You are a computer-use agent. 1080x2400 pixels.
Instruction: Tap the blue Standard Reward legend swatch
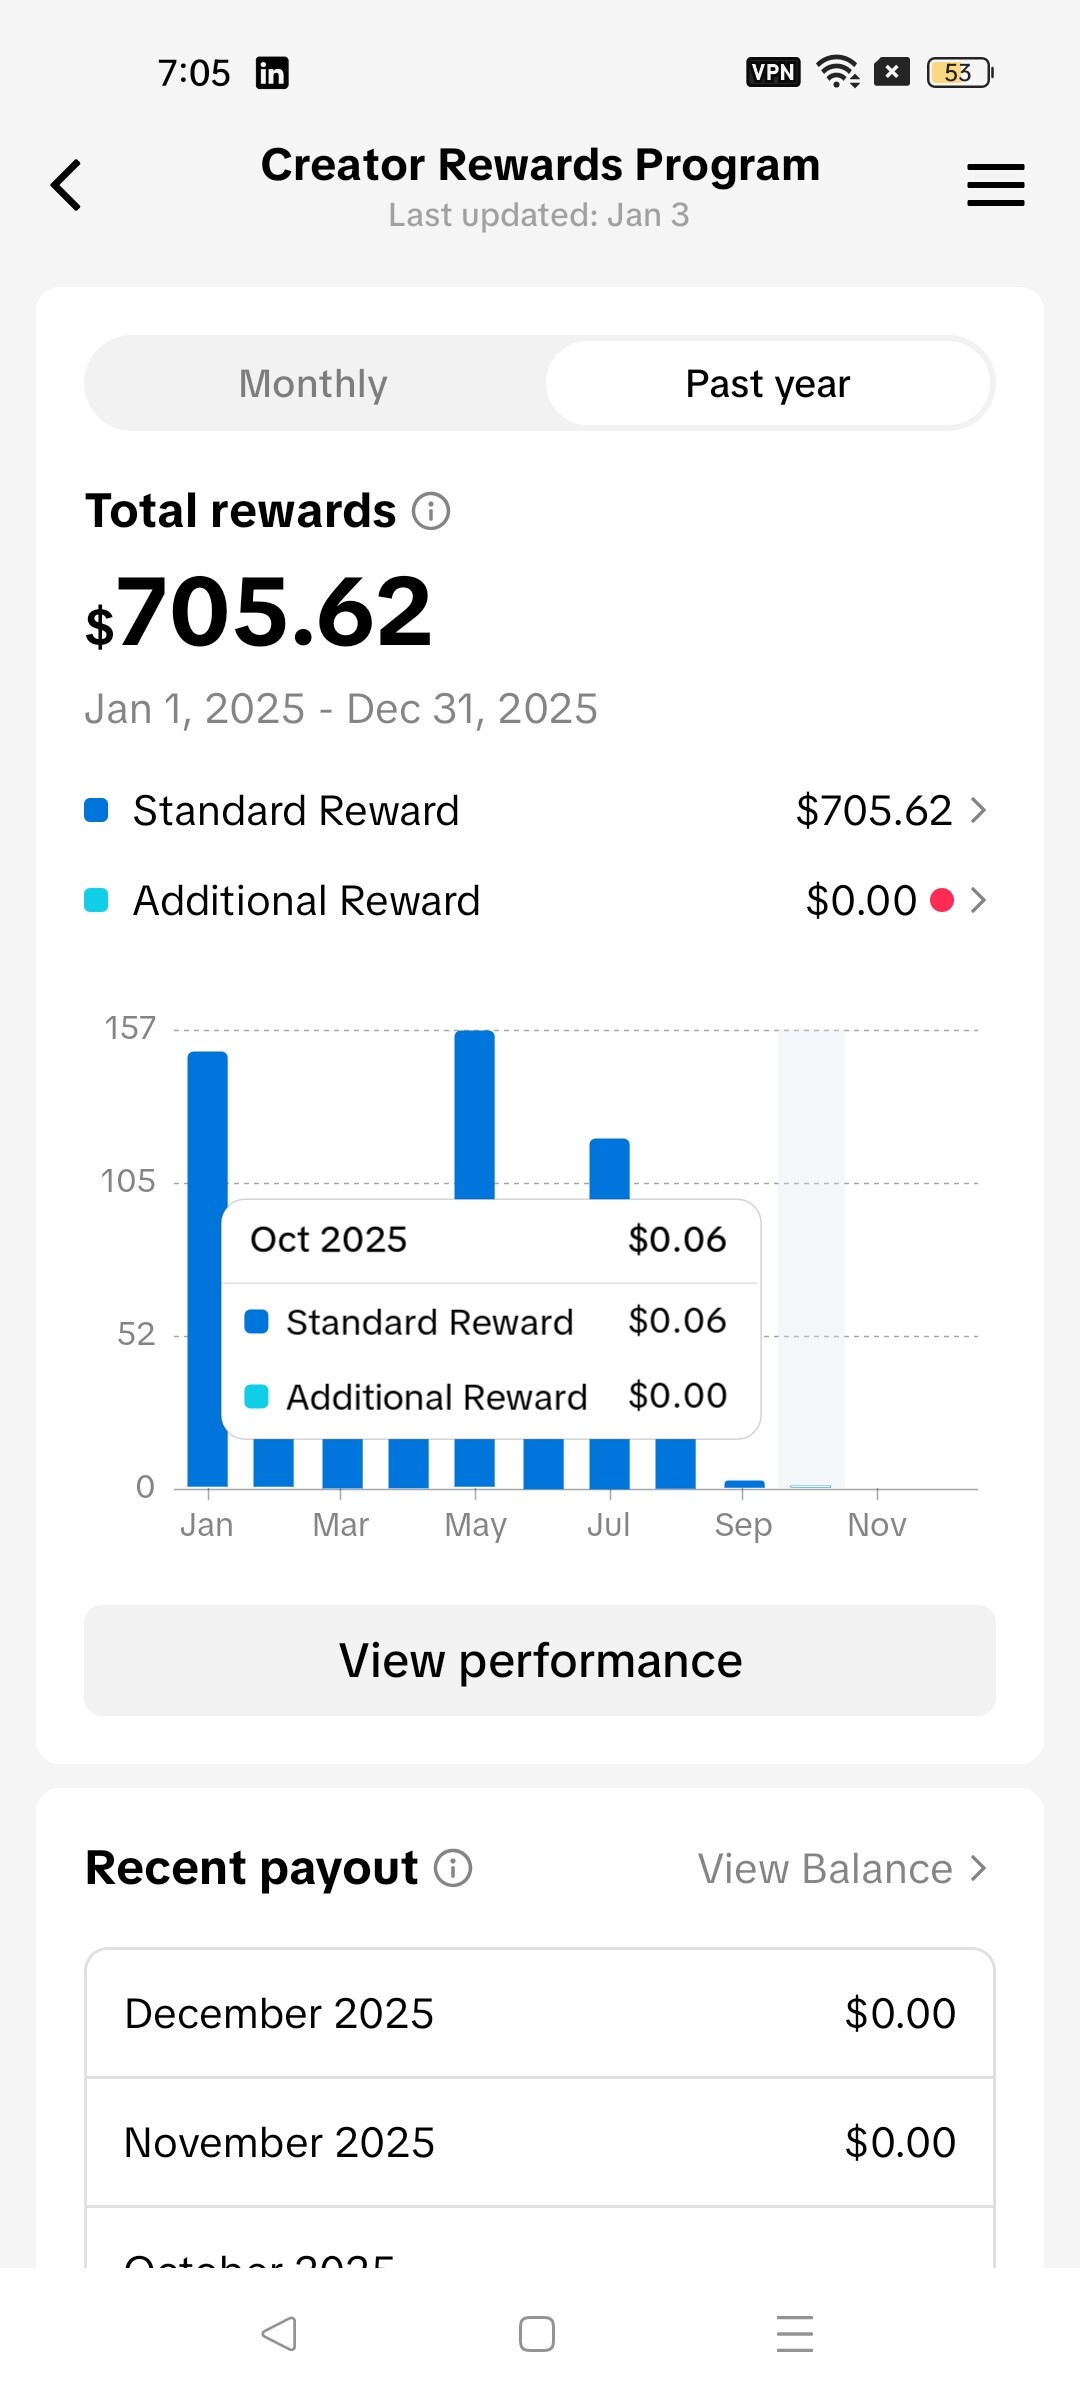[x=96, y=810]
